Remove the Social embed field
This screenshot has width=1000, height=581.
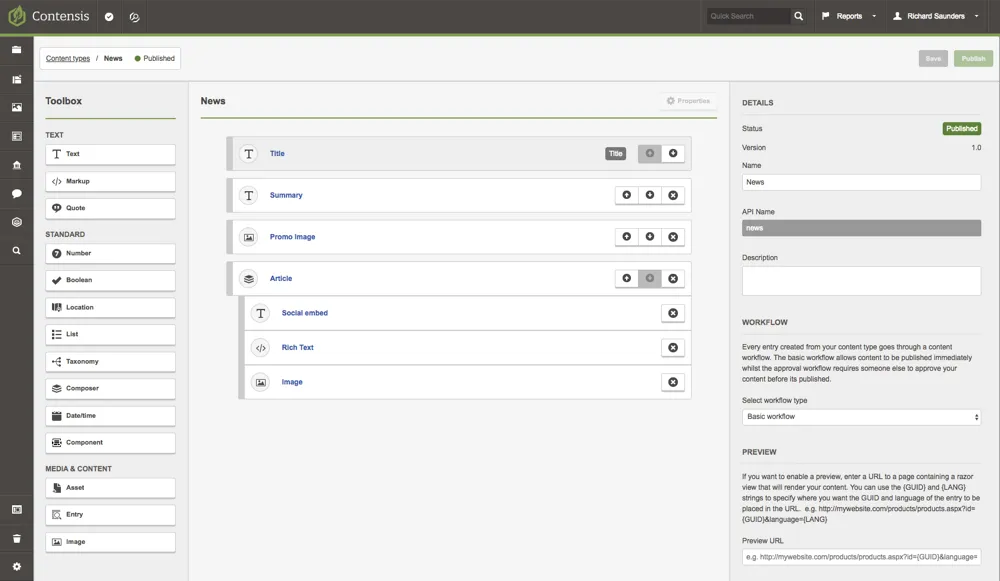click(x=673, y=313)
